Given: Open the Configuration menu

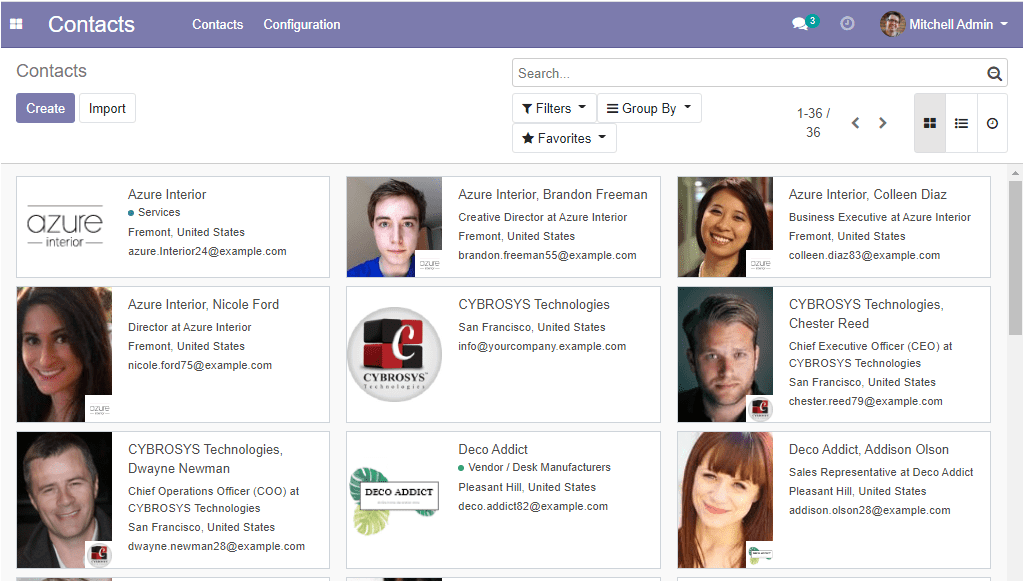Looking at the screenshot, I should 302,24.
